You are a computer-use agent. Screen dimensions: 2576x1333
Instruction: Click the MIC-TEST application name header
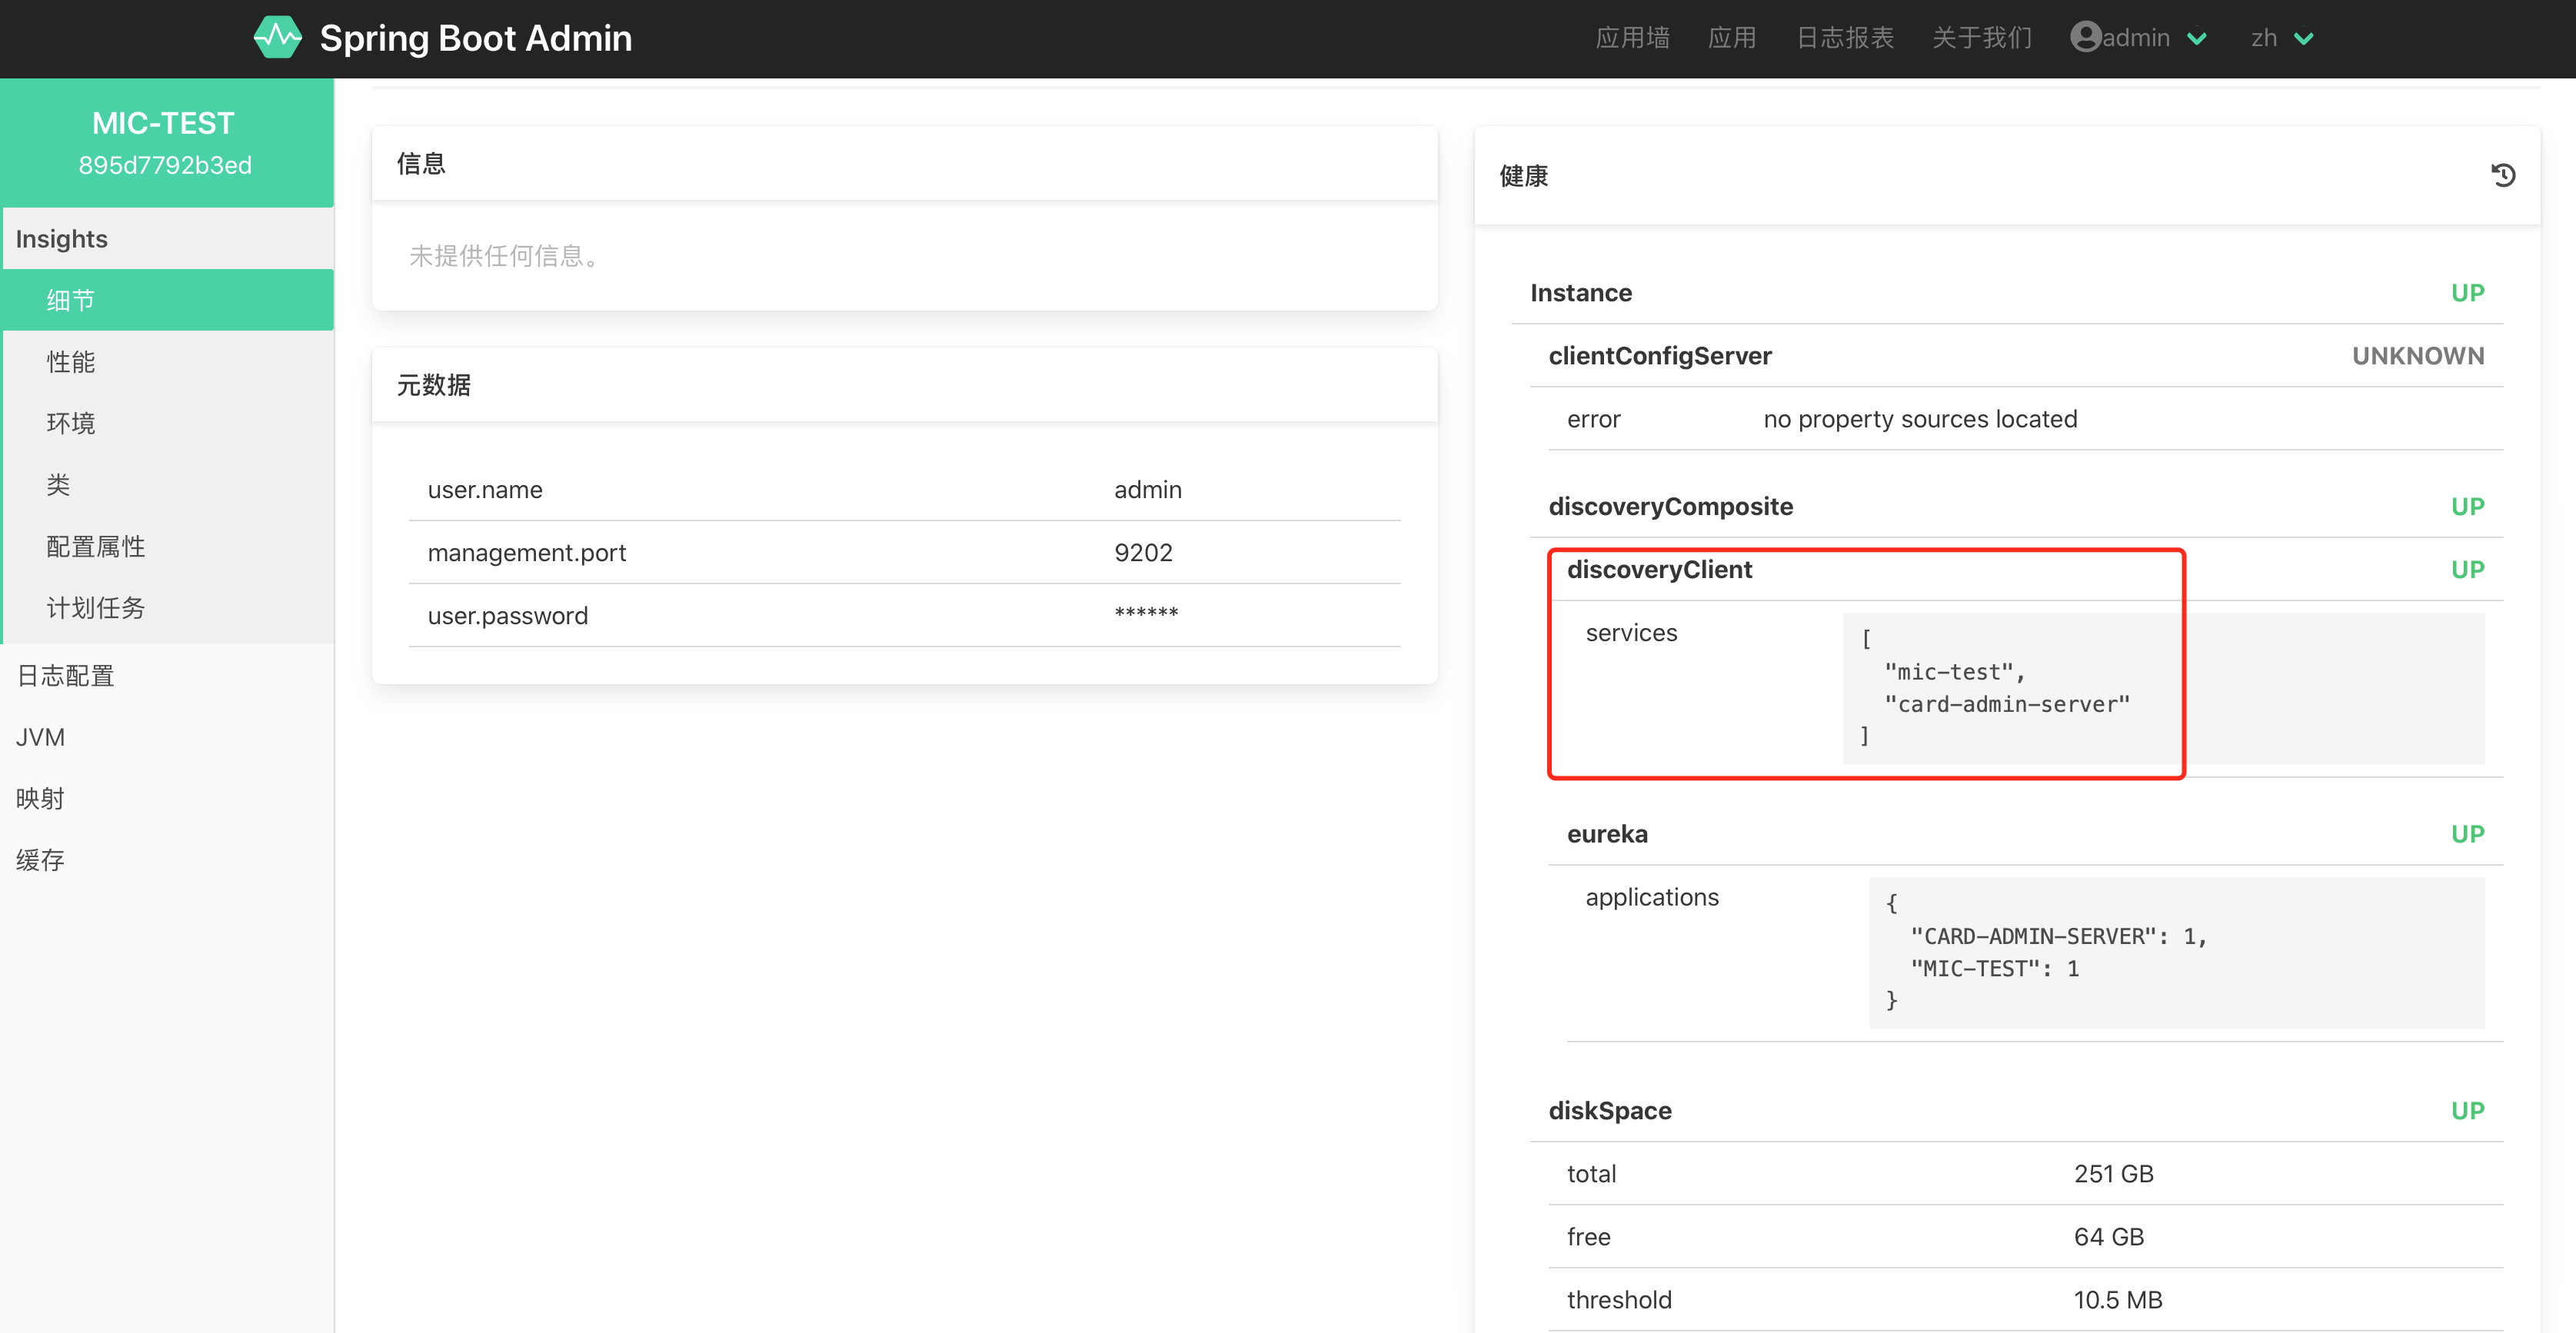click(x=164, y=123)
